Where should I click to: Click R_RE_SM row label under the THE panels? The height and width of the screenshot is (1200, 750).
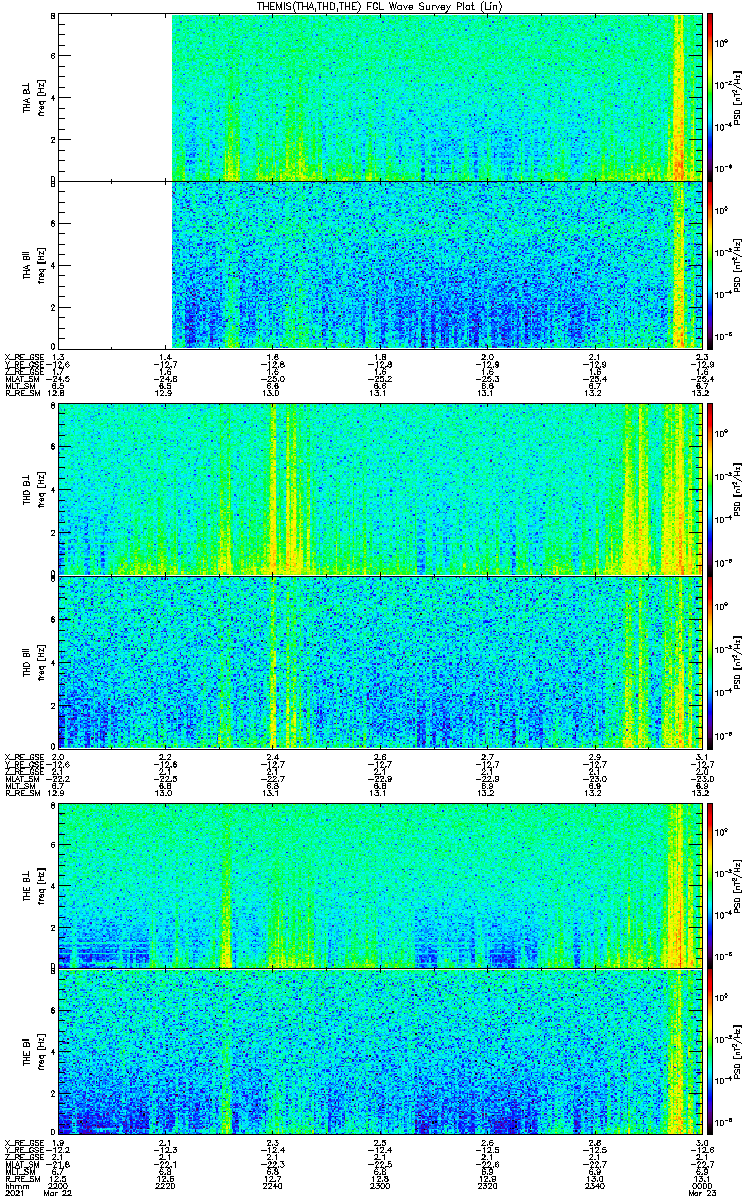coord(22,1178)
